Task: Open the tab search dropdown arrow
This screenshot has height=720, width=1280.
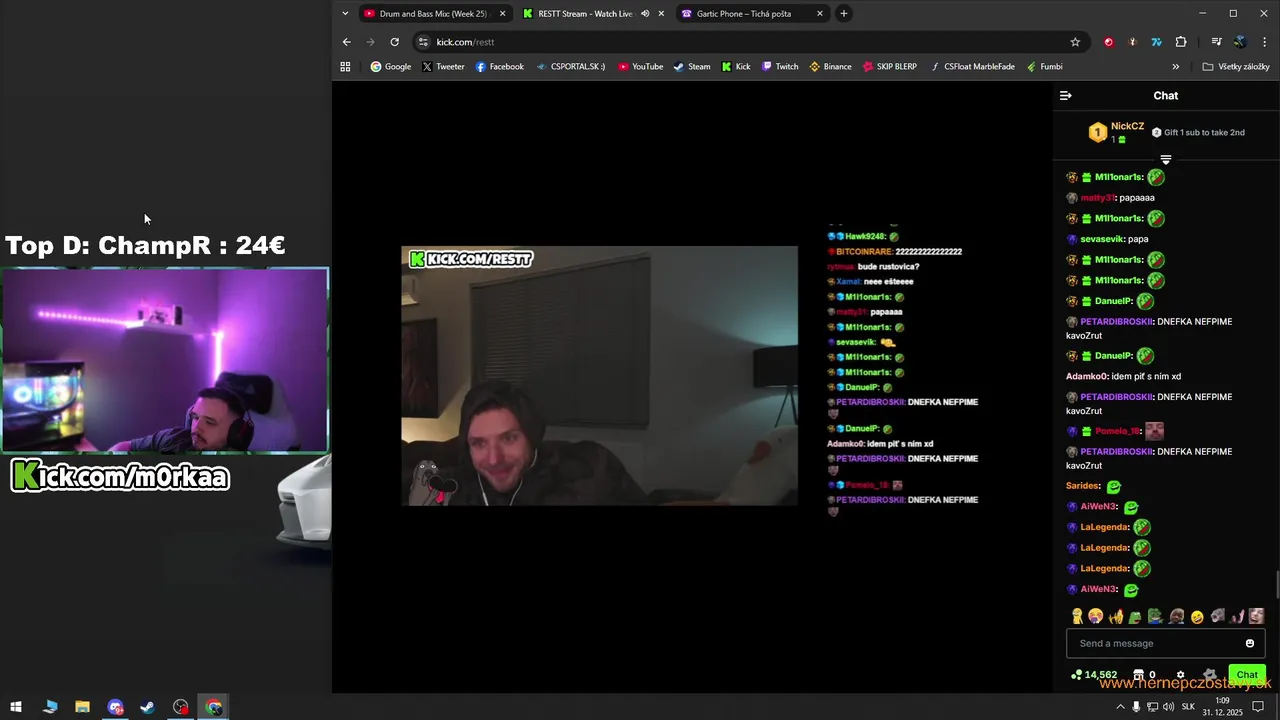Action: click(x=345, y=14)
